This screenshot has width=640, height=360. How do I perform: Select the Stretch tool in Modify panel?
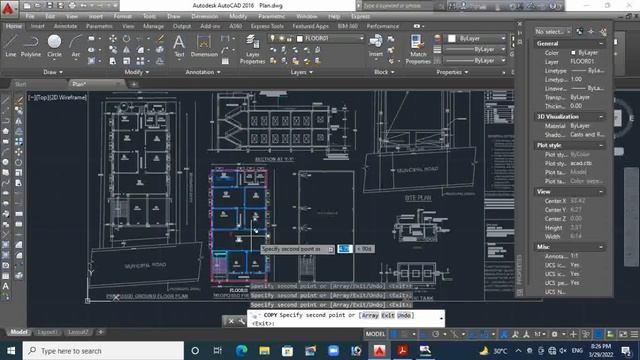pyautogui.click(x=113, y=61)
